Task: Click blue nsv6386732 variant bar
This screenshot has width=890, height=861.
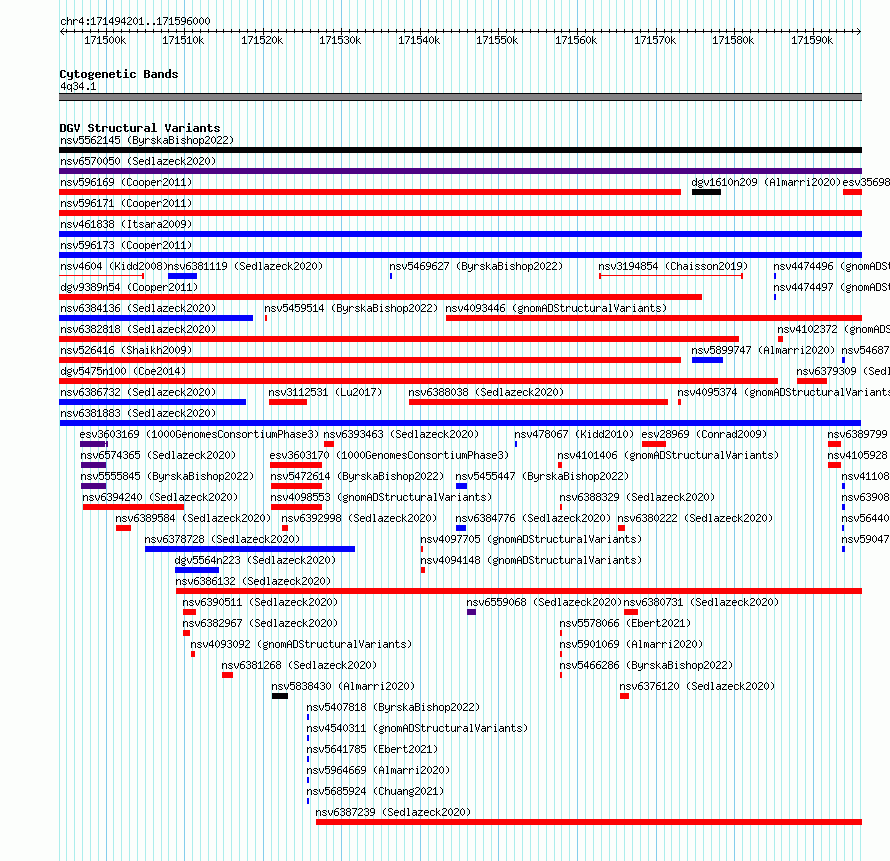Action: click(x=153, y=402)
